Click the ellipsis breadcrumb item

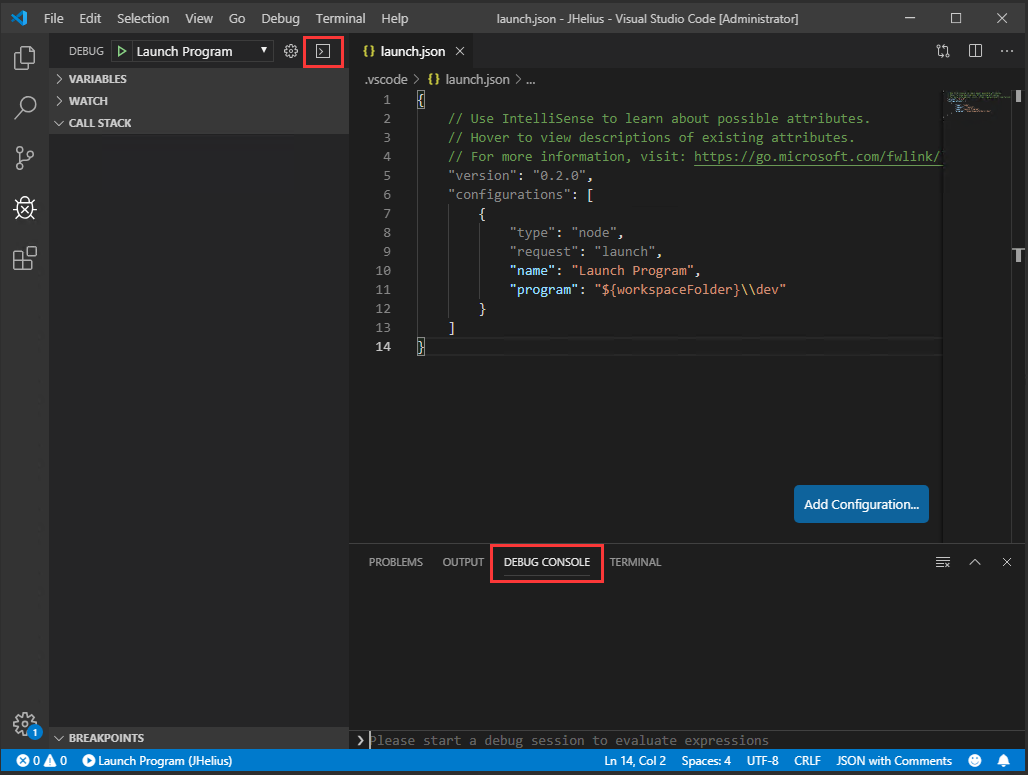click(x=530, y=79)
